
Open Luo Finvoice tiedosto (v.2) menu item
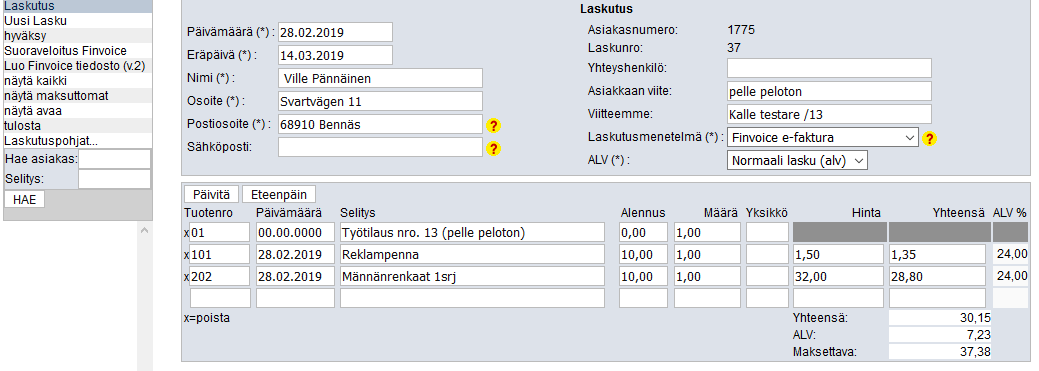(x=74, y=66)
